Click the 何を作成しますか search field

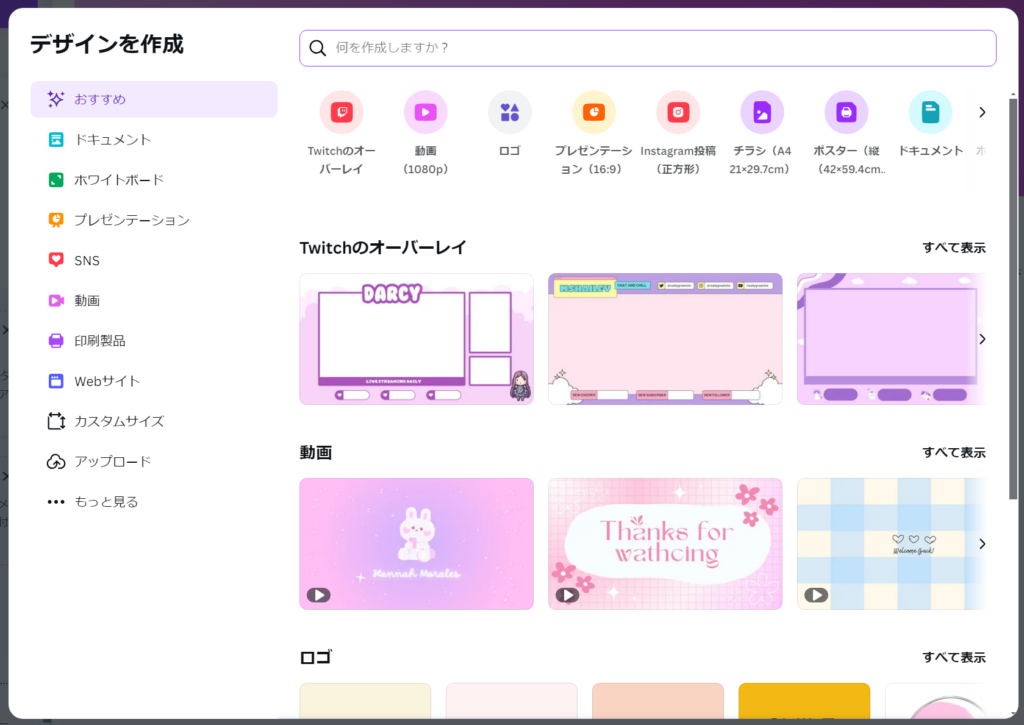pos(647,47)
